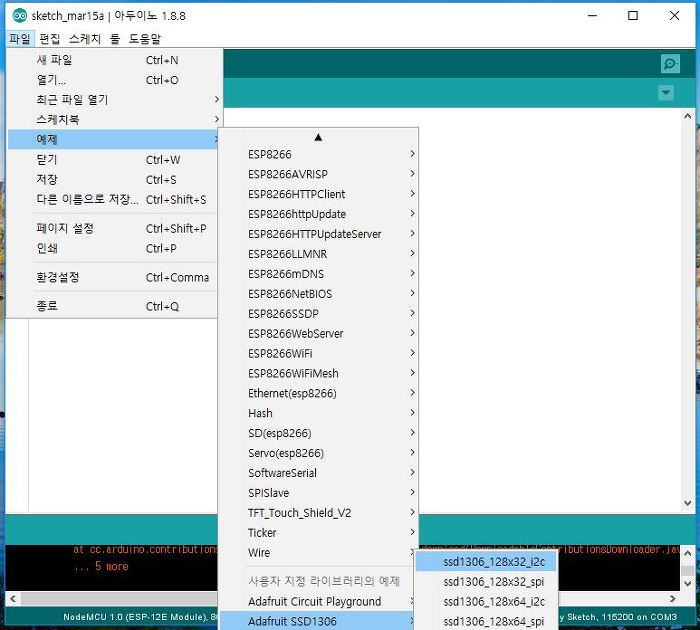Choose 다른 이름으로 저장... entry
Viewport: 700px width, 630px height.
[113, 199]
